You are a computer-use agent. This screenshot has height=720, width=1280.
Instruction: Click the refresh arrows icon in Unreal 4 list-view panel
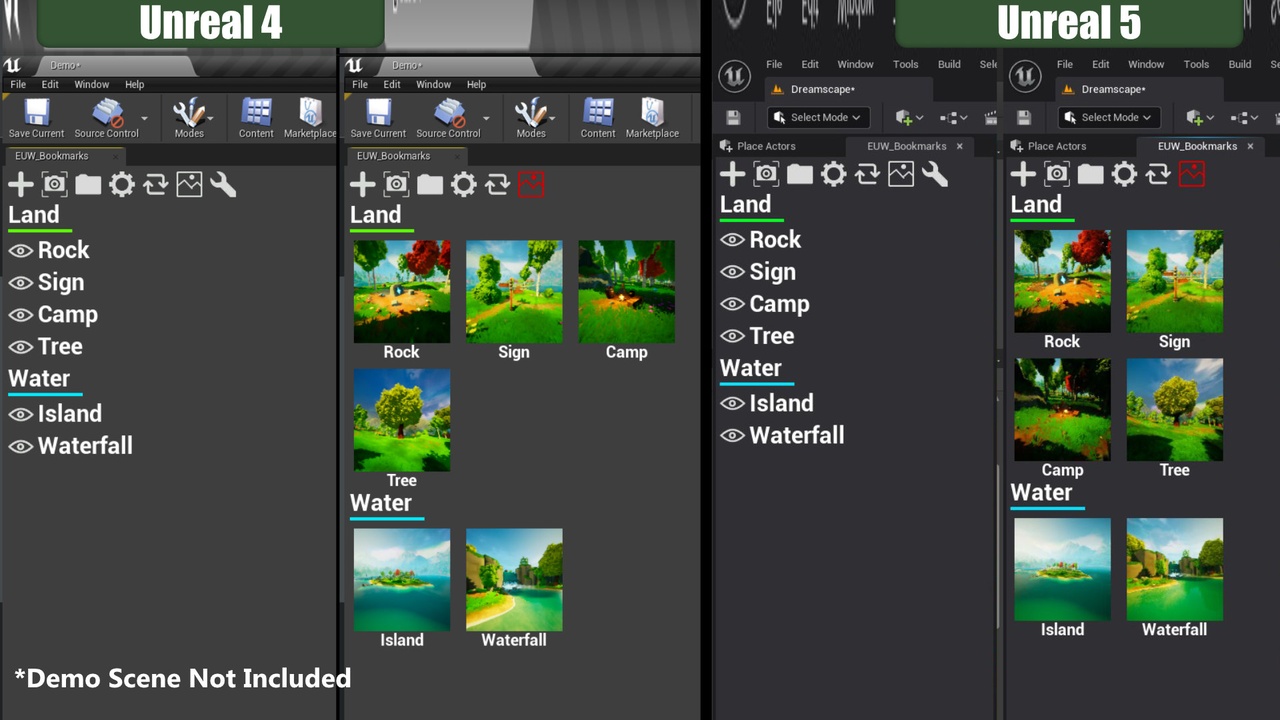point(155,184)
